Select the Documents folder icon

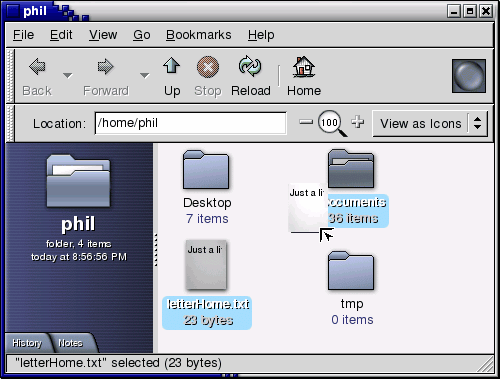tap(351, 169)
